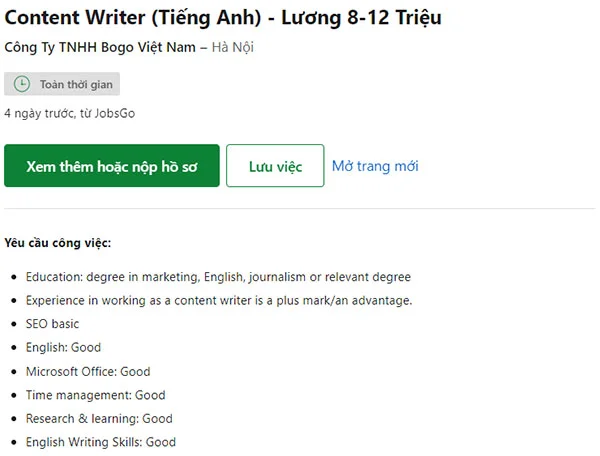Open the Mở trang mới link
Screen dimensions: 600x456
tap(375, 166)
